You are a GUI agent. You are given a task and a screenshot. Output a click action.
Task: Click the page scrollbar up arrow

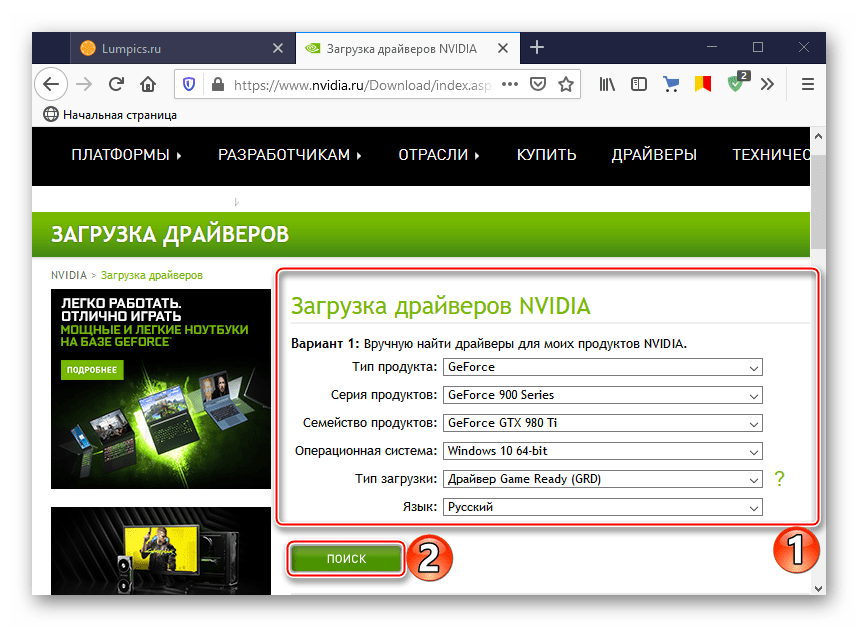click(x=819, y=135)
